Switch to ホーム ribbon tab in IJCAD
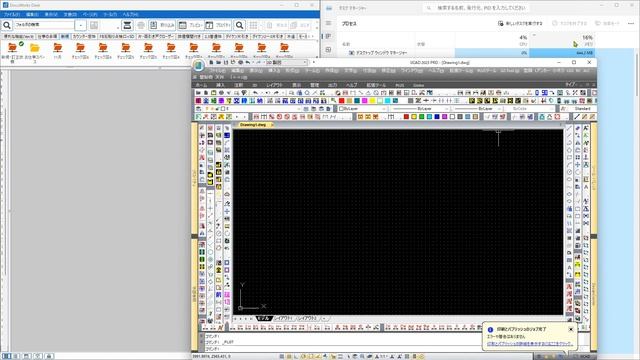Screen dimensions: 640x360 click(201, 85)
